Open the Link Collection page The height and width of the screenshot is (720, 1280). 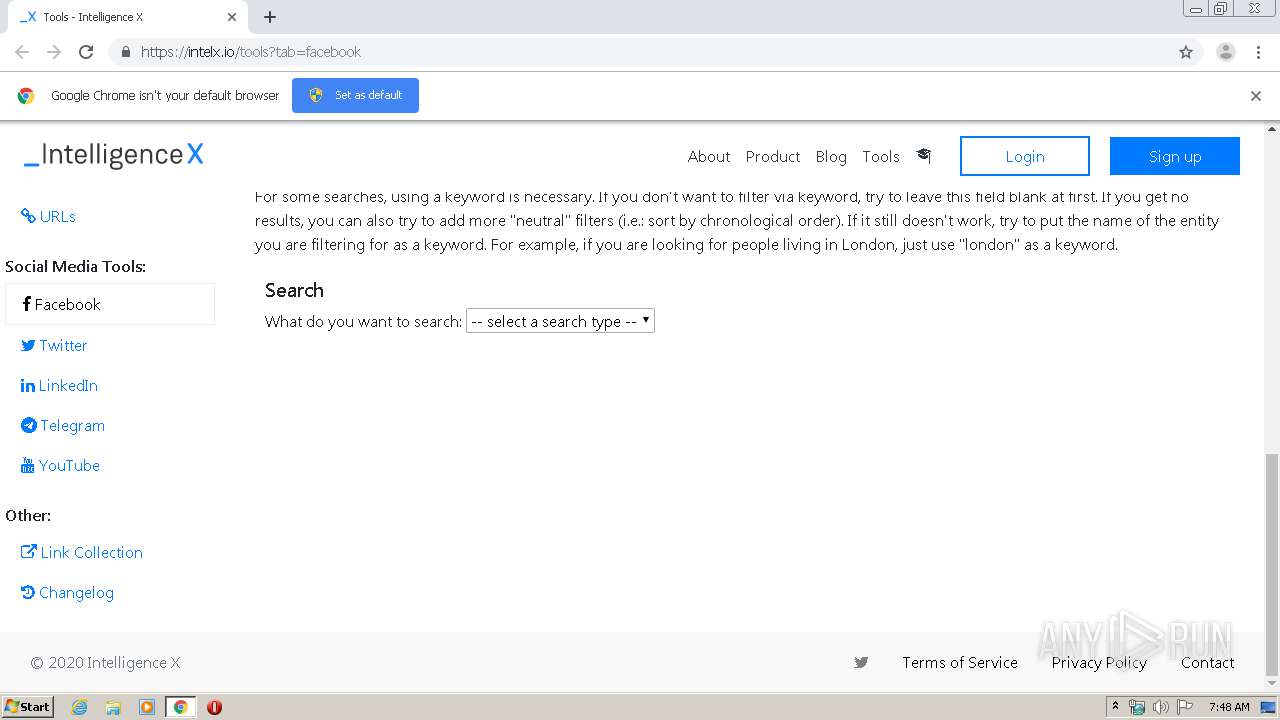82,552
